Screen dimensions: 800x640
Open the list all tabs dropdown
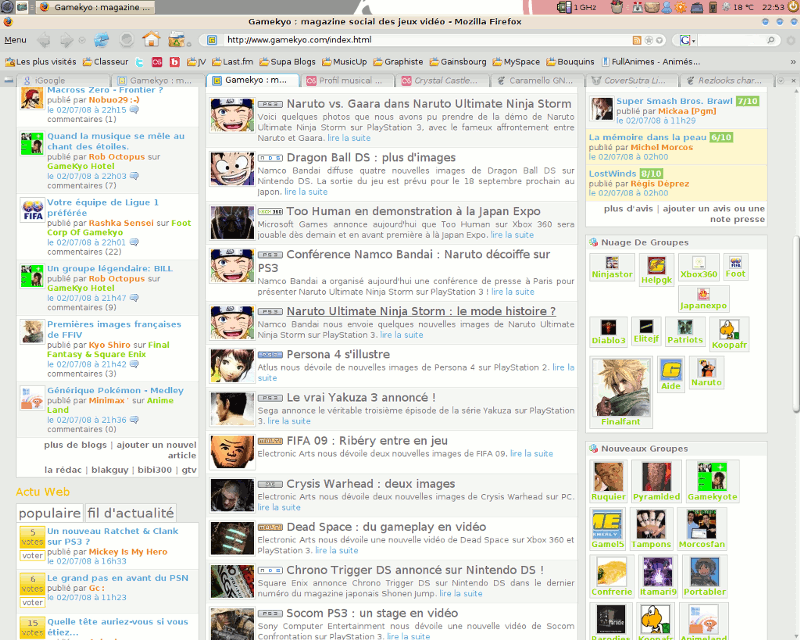click(x=781, y=81)
